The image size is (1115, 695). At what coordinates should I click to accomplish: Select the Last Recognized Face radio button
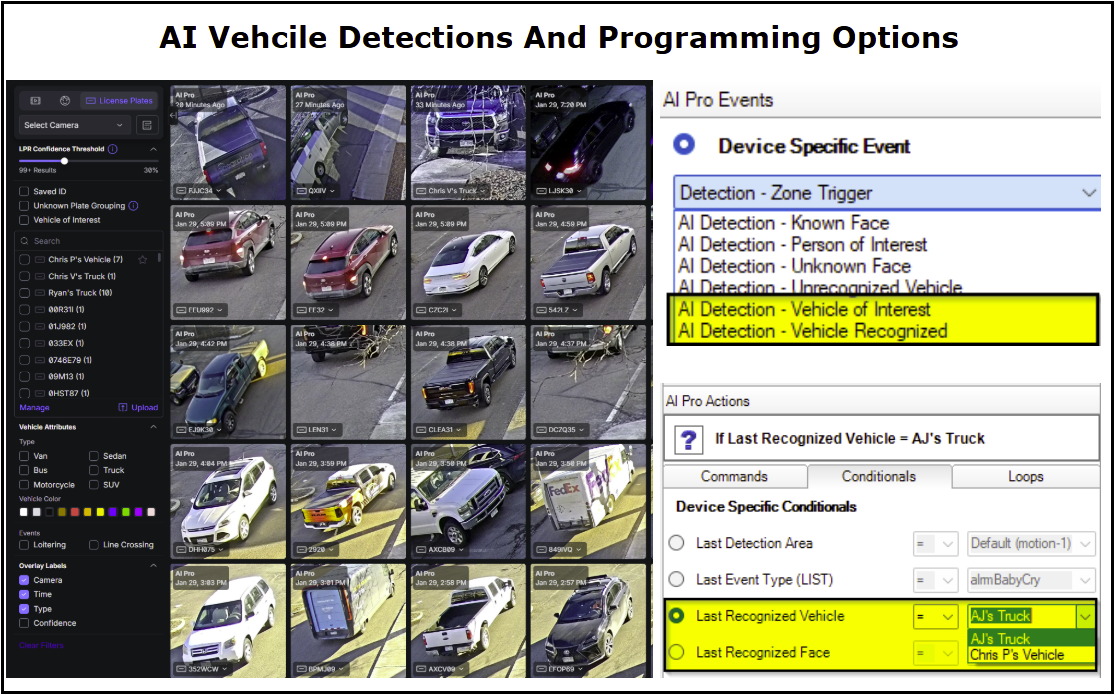tap(677, 652)
